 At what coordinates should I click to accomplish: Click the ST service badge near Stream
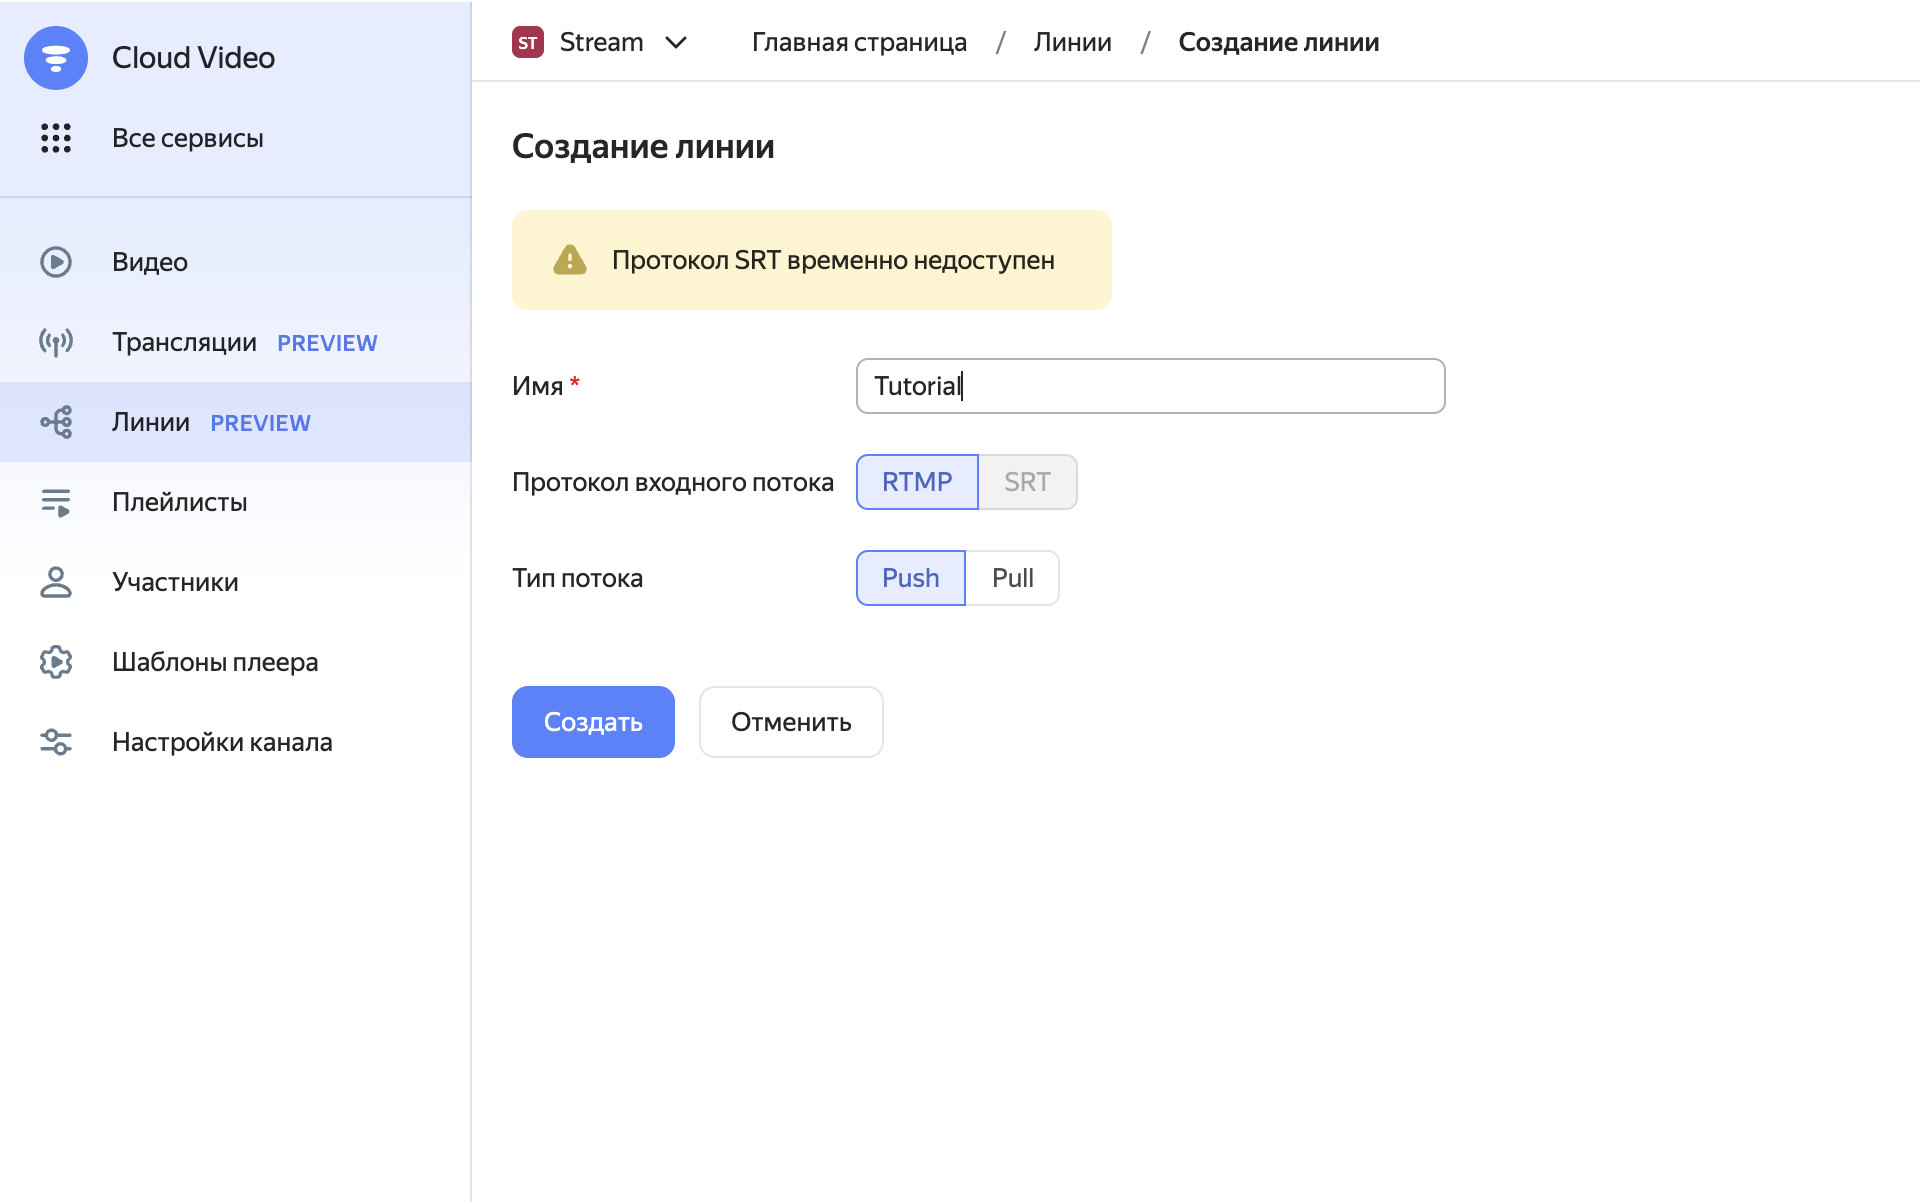point(528,42)
